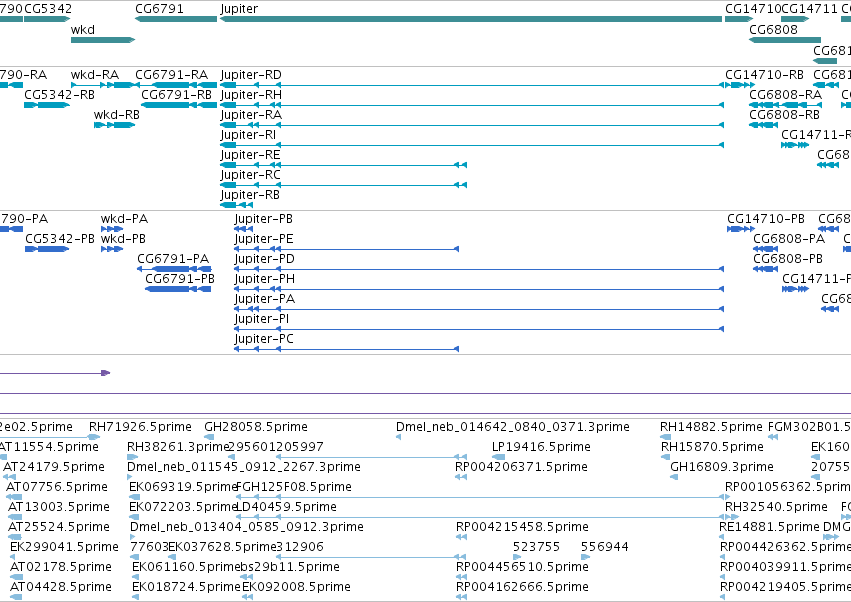Select EST EK092008.5prime
851x602 pixels.
pyautogui.click(x=246, y=597)
